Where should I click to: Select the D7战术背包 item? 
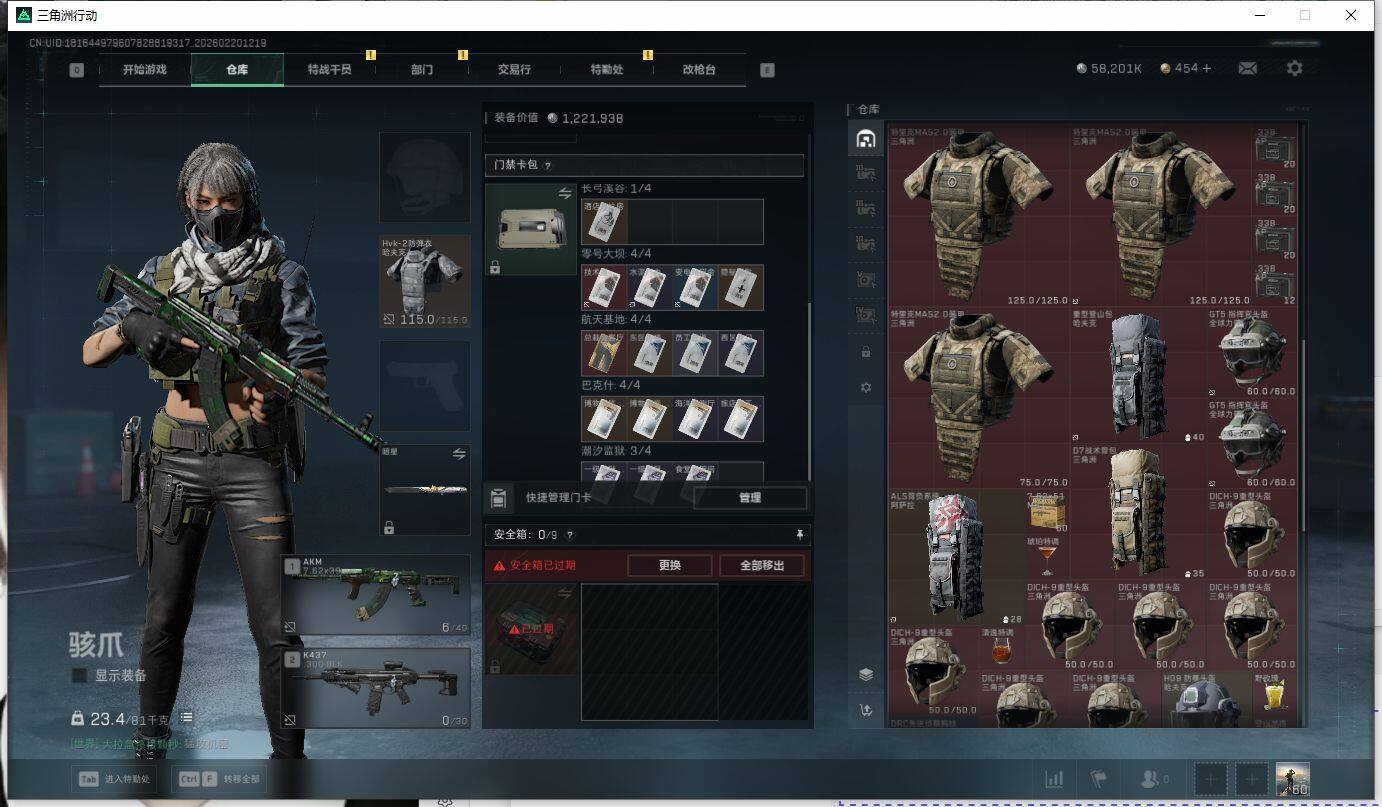(1137, 512)
